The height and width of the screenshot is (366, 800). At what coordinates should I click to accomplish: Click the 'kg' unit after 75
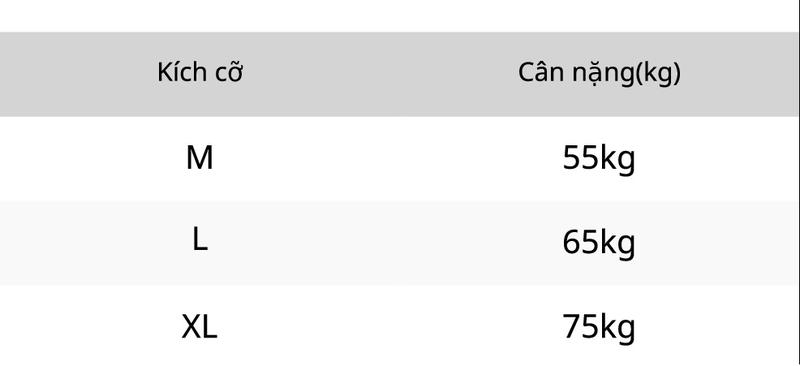pyautogui.click(x=617, y=328)
